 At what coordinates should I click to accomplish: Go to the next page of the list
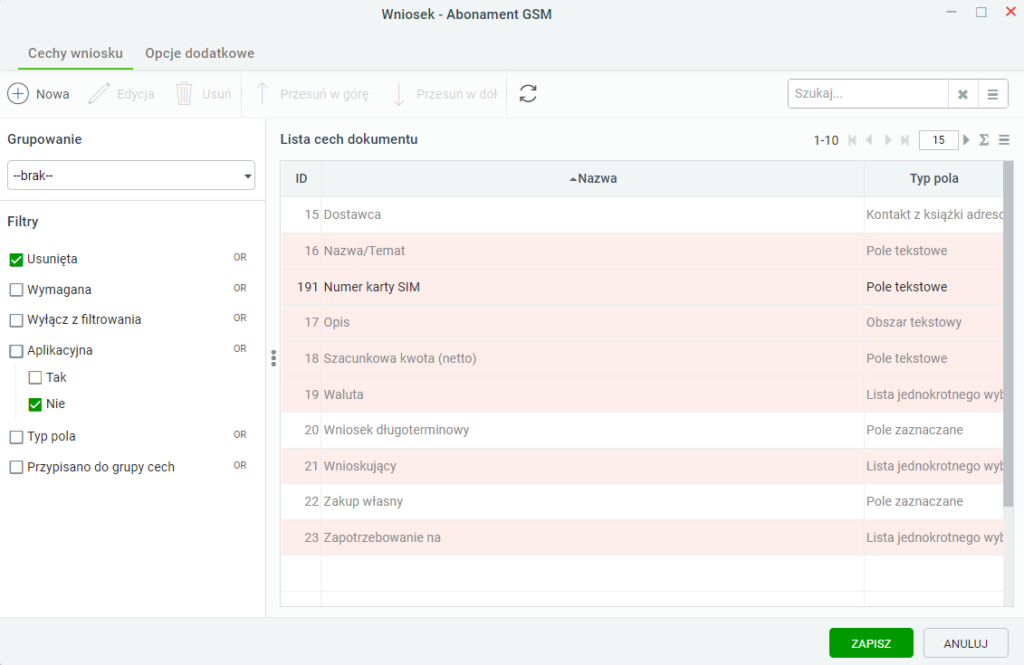click(888, 140)
